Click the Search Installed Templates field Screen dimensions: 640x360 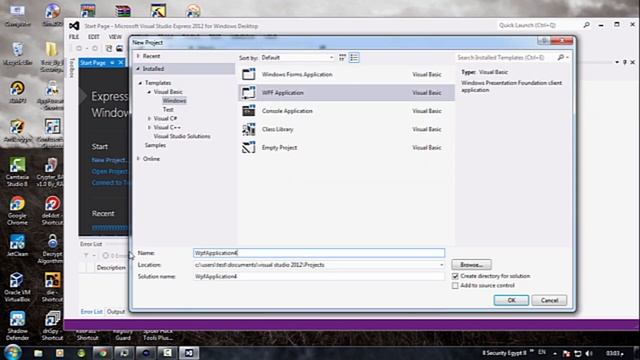pyautogui.click(x=506, y=58)
